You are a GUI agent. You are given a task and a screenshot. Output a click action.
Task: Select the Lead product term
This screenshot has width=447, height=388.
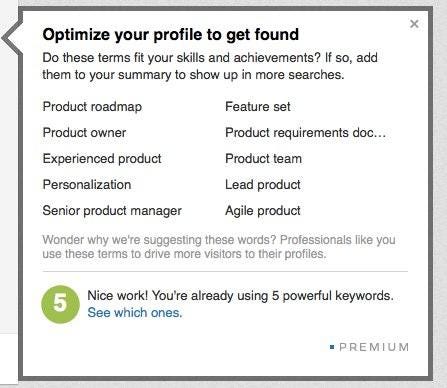pyautogui.click(x=263, y=185)
